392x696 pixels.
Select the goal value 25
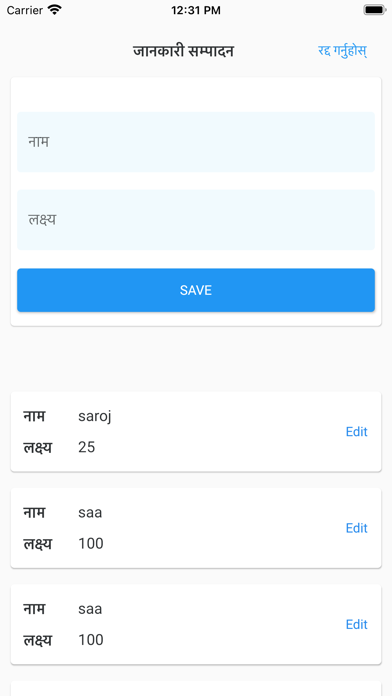click(x=87, y=447)
